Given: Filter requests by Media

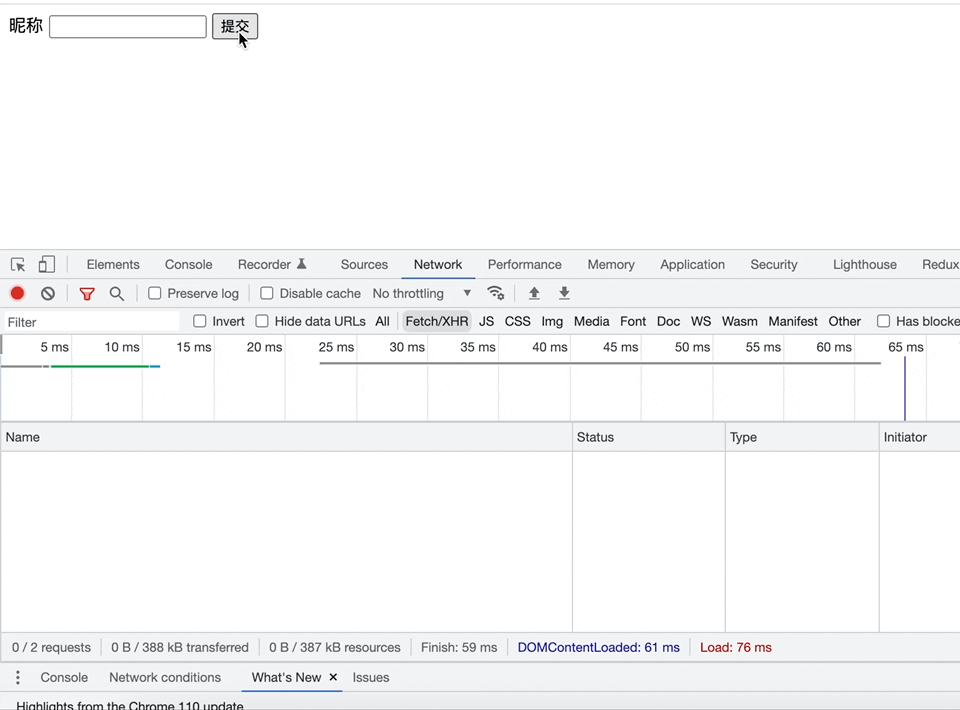Looking at the screenshot, I should [591, 321].
